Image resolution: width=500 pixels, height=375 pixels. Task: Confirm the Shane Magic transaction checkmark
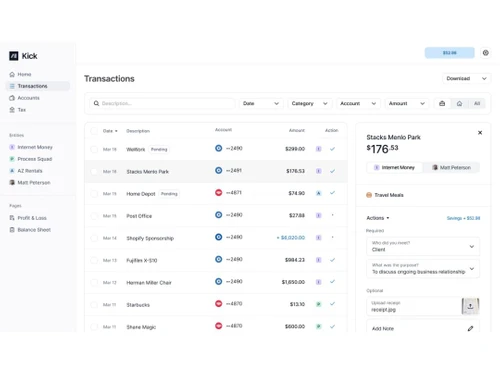(332, 326)
